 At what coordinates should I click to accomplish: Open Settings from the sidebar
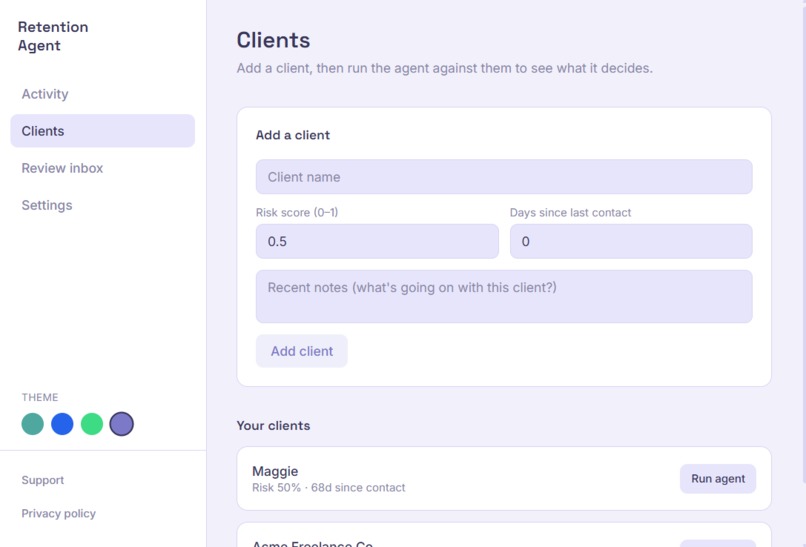[102, 205]
